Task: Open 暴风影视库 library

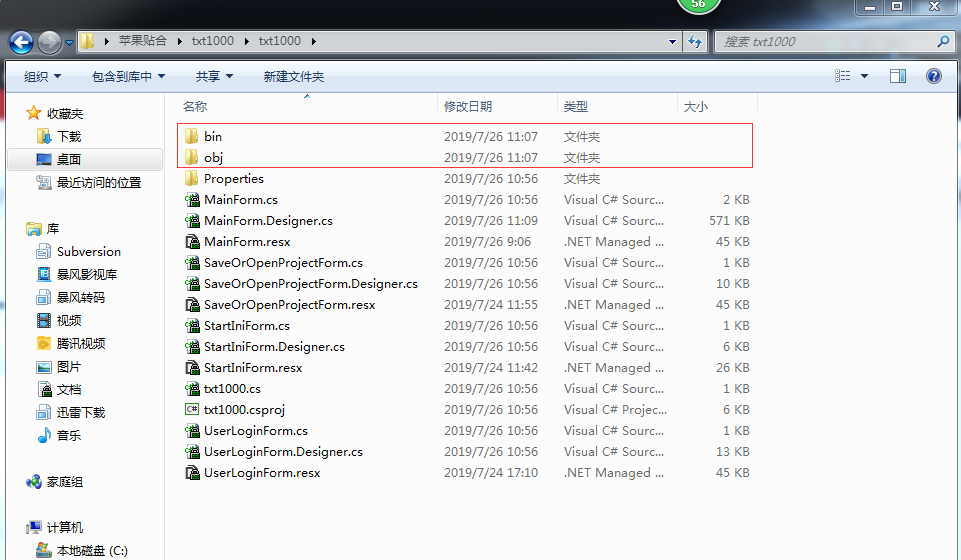Action: pos(86,274)
